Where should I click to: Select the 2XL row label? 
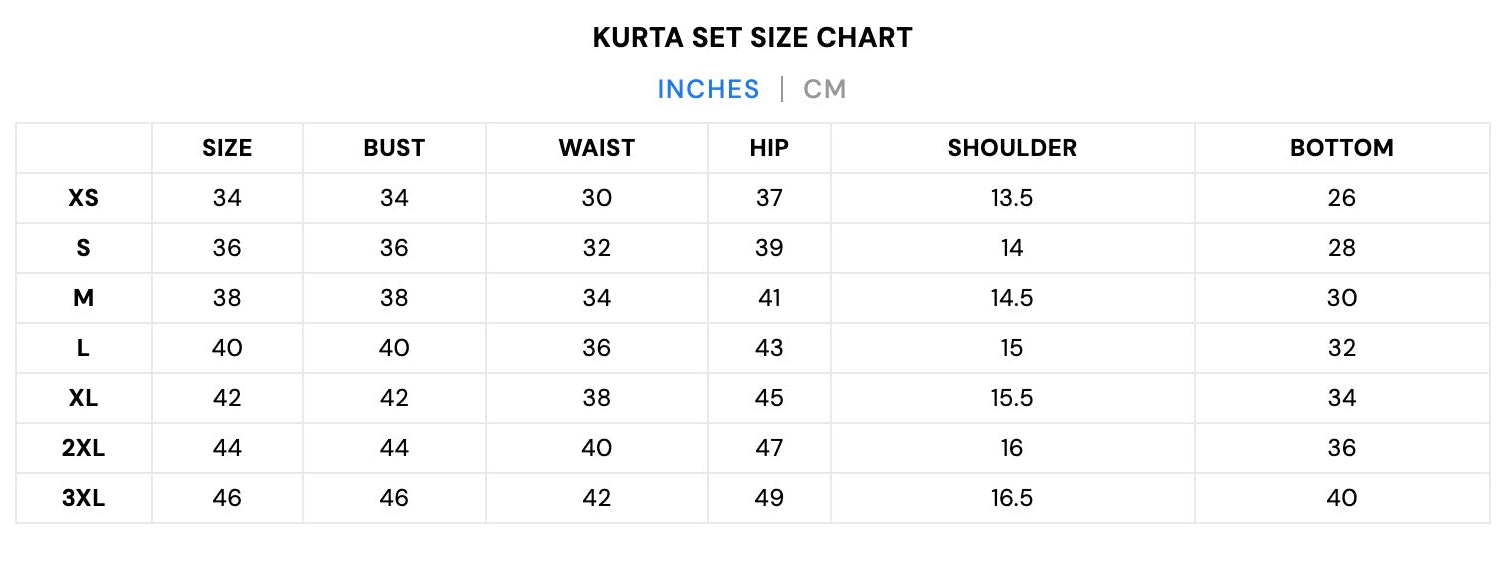(x=83, y=448)
